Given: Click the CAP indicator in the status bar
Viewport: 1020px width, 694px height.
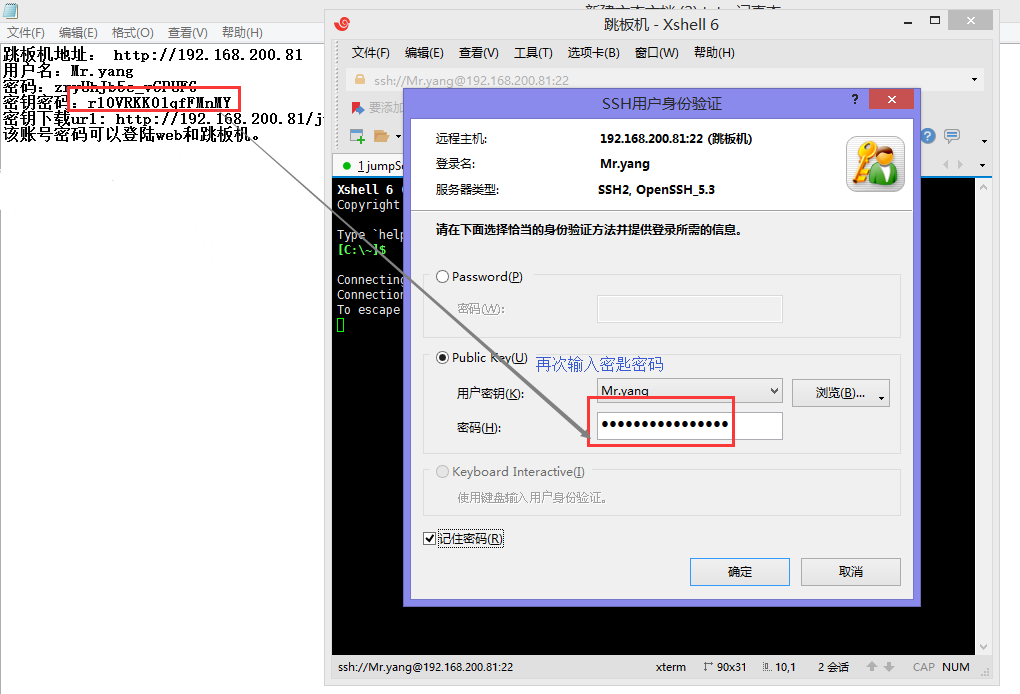Looking at the screenshot, I should (x=924, y=667).
